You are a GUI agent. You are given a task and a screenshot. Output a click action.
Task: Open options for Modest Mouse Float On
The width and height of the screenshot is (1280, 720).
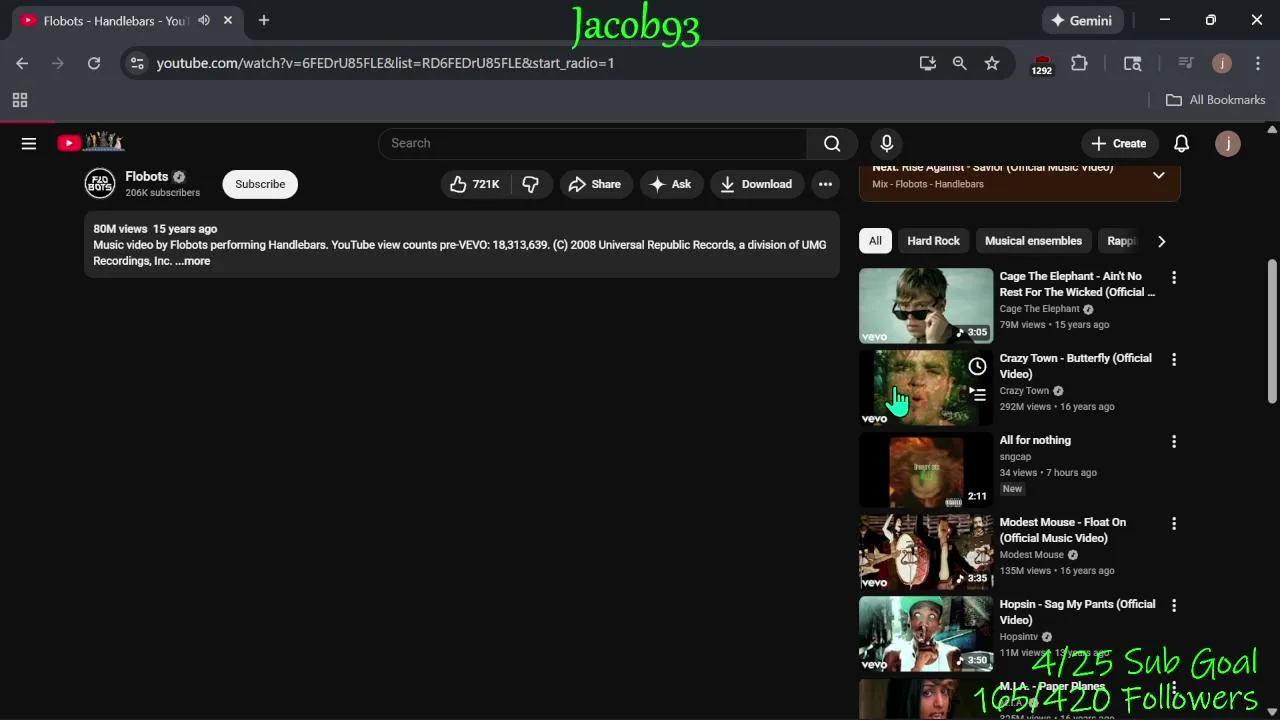coord(1174,523)
